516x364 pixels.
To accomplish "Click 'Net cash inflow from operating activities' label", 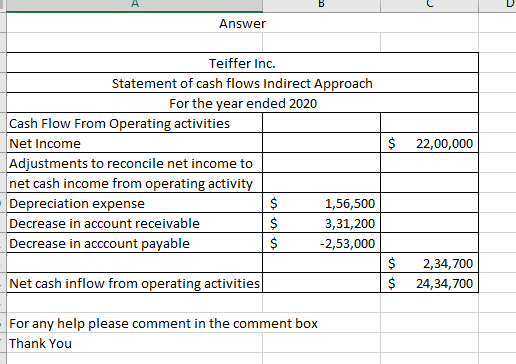I will 135,283.
